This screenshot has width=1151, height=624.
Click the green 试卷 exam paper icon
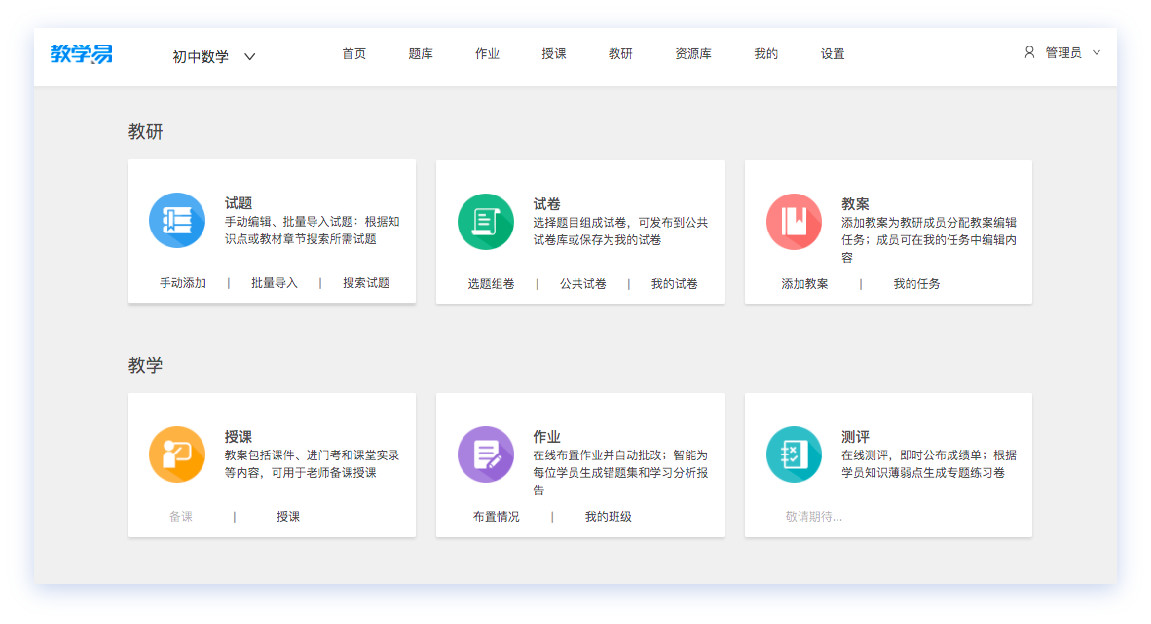[x=485, y=220]
